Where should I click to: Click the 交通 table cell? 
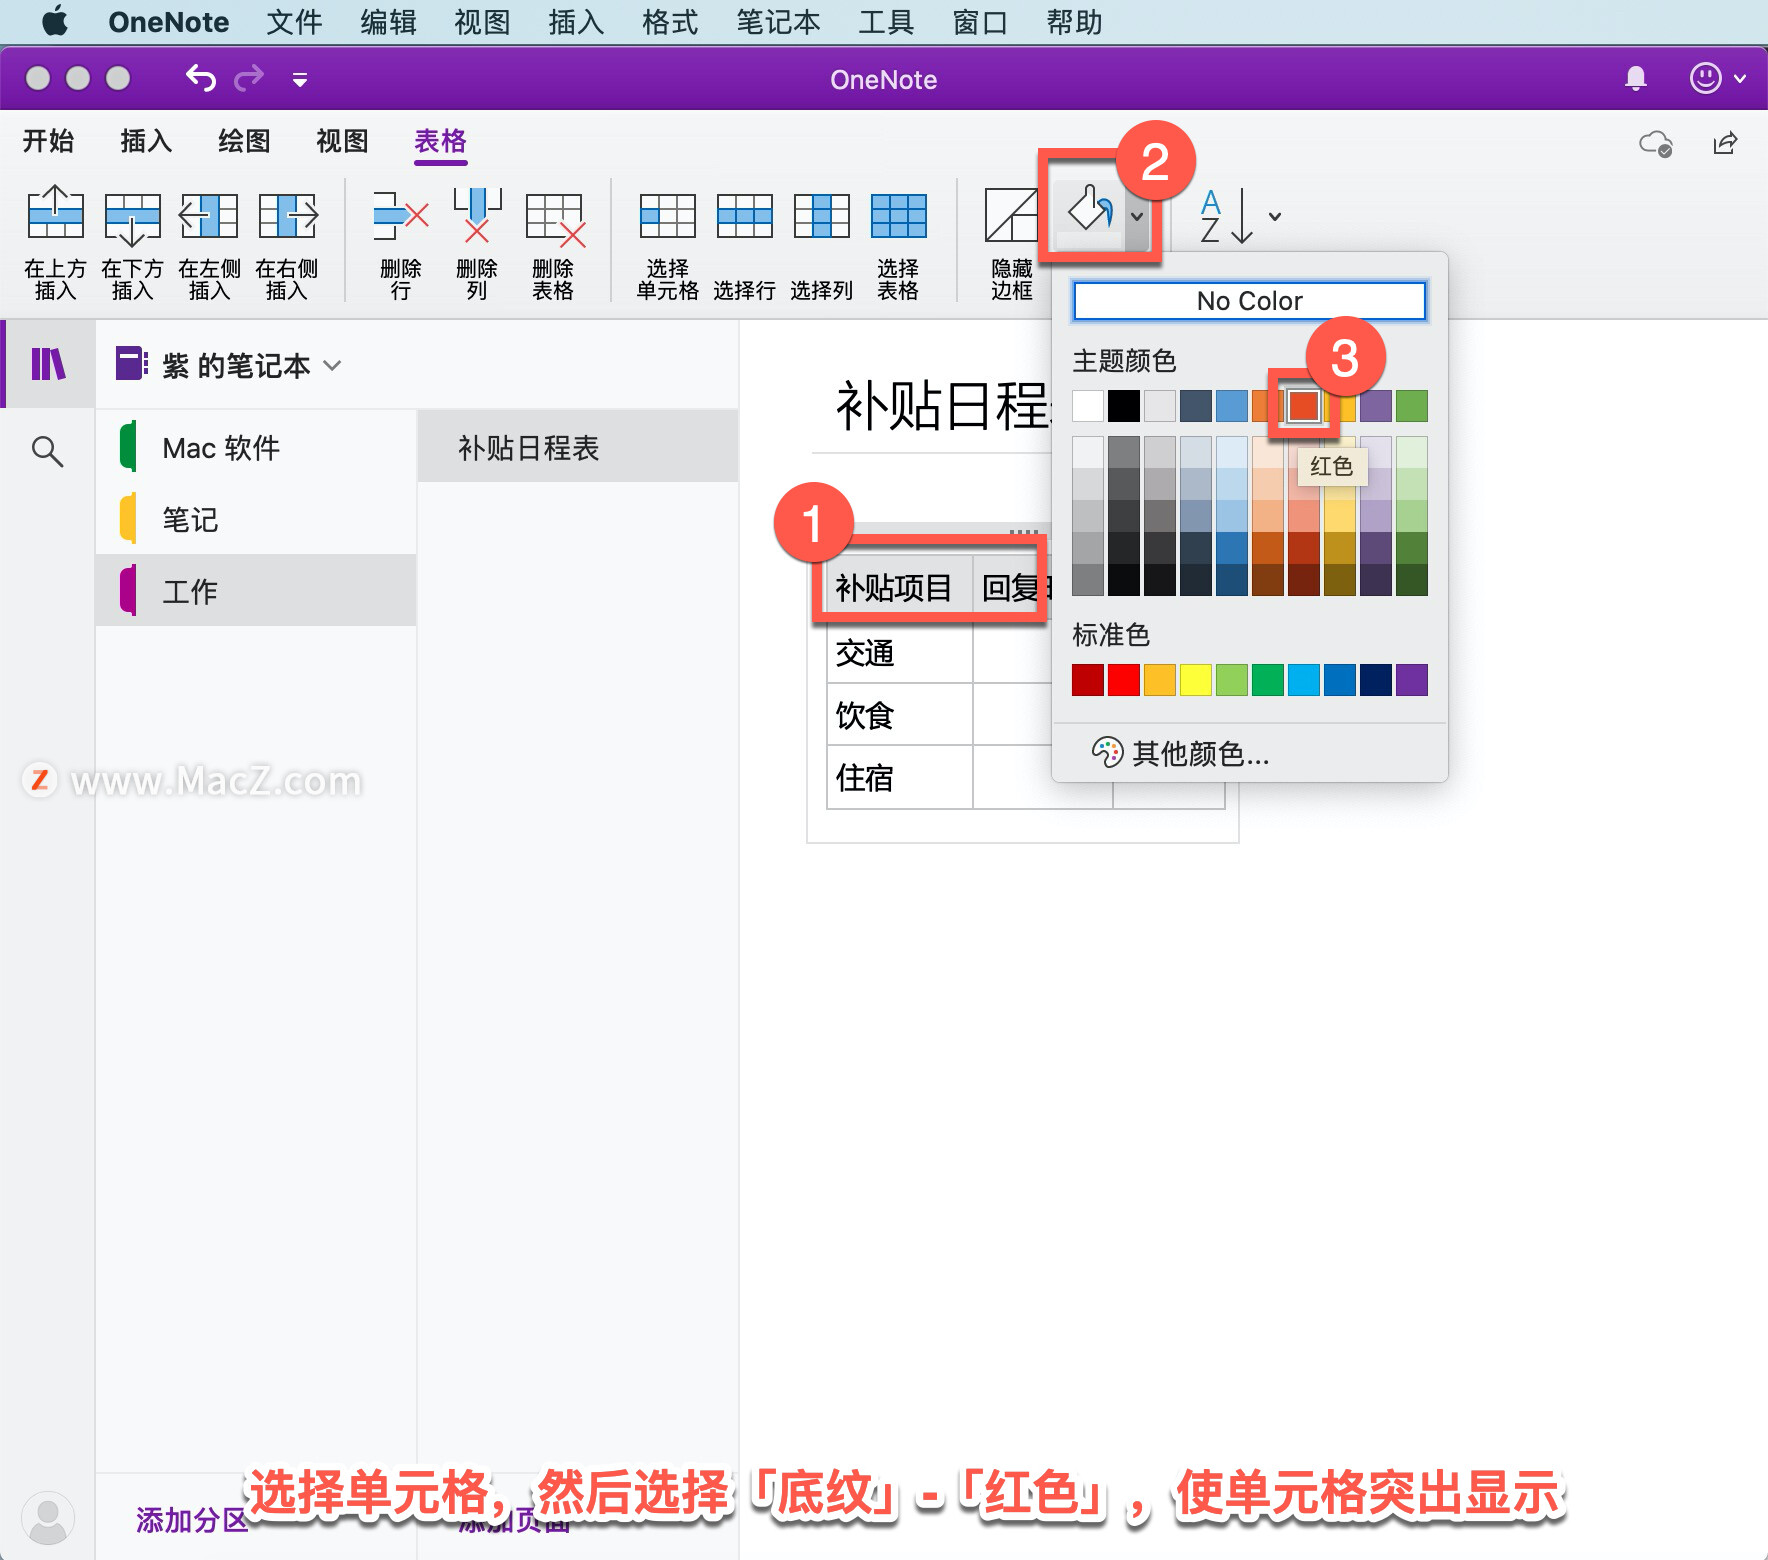tap(899, 652)
